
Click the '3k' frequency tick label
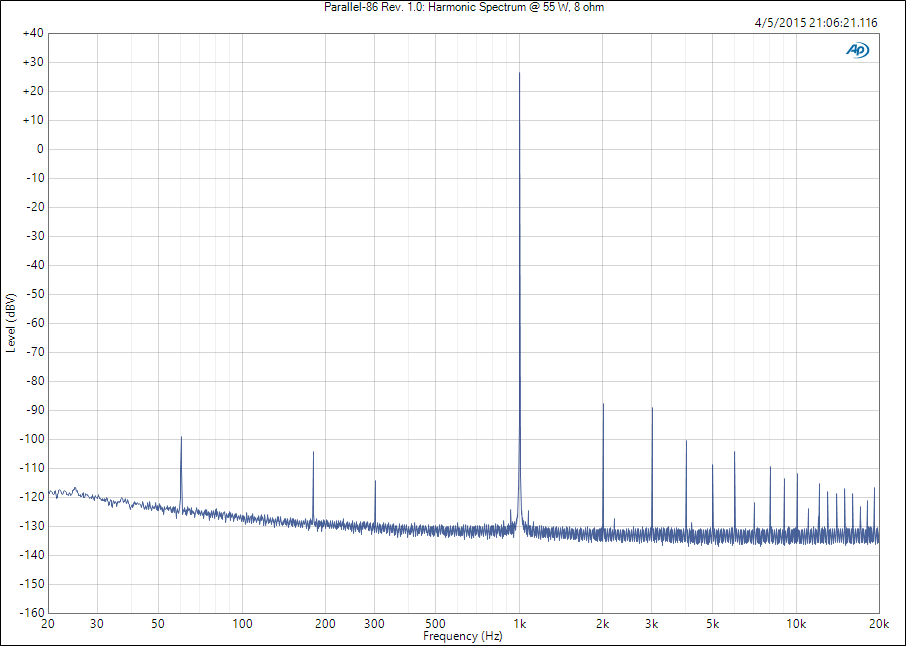652,624
